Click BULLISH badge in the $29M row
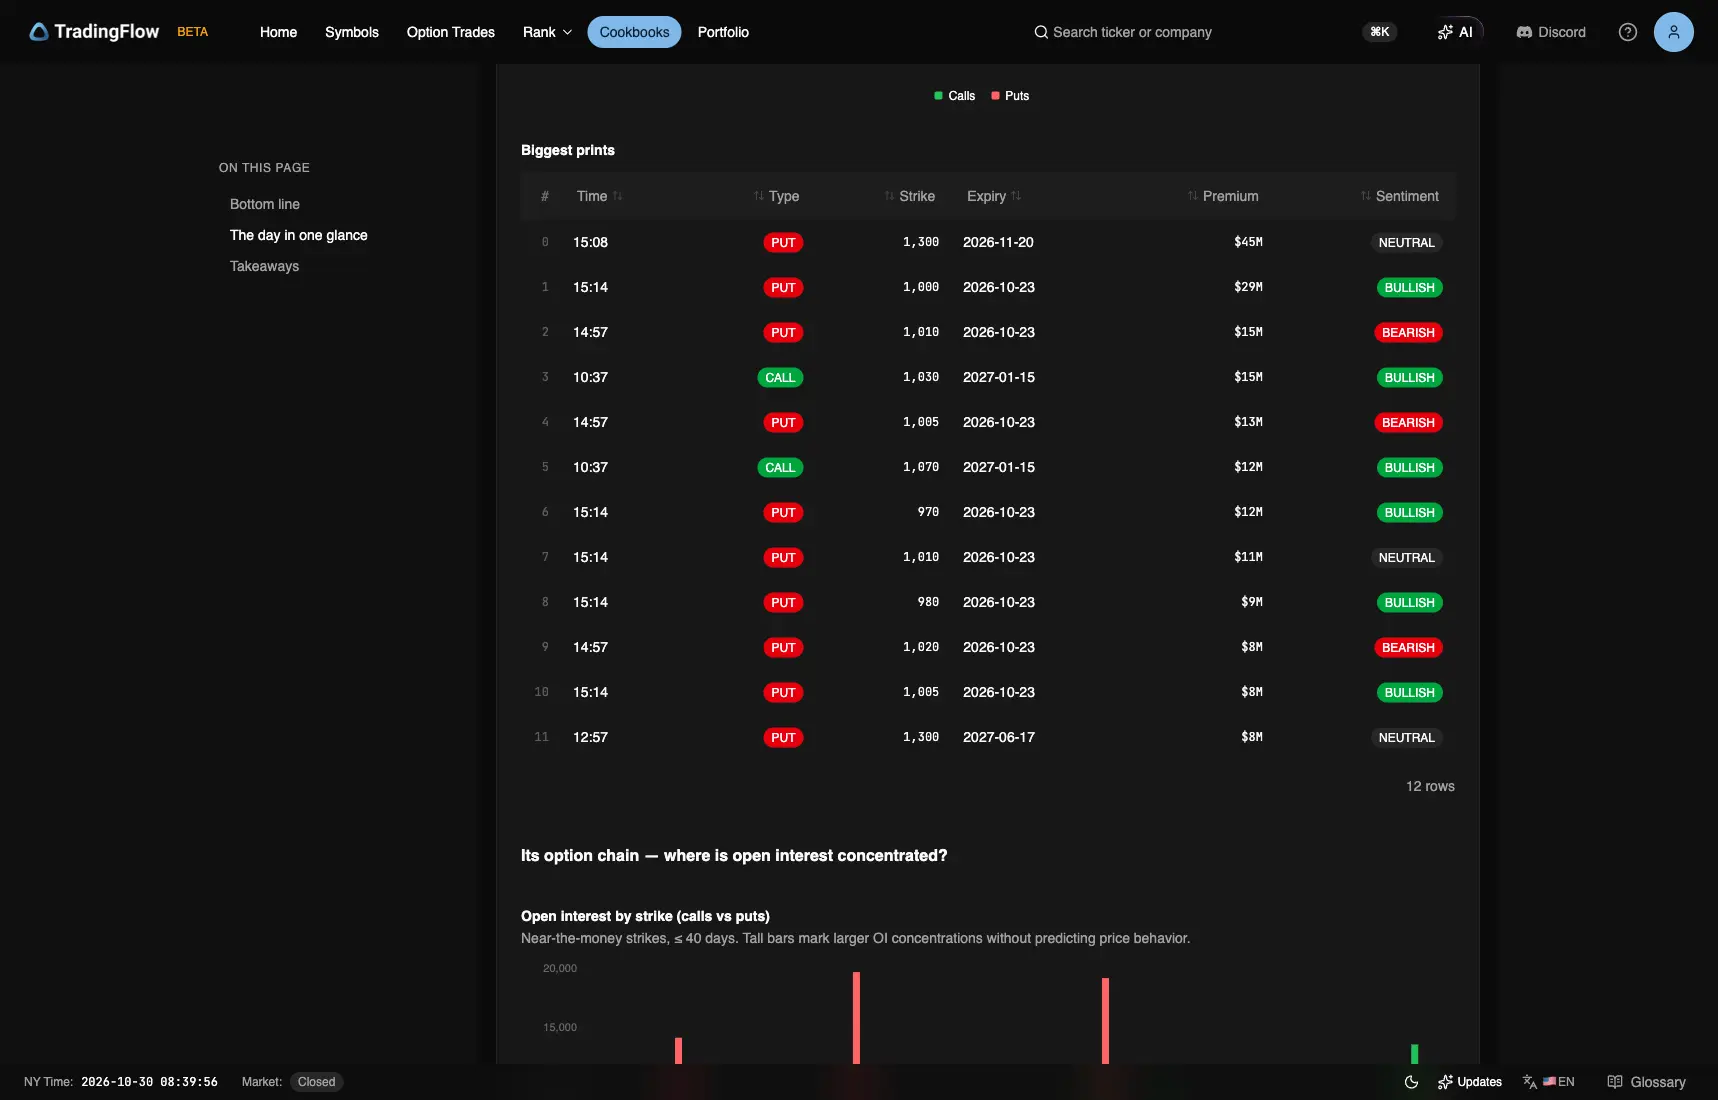 (1409, 287)
